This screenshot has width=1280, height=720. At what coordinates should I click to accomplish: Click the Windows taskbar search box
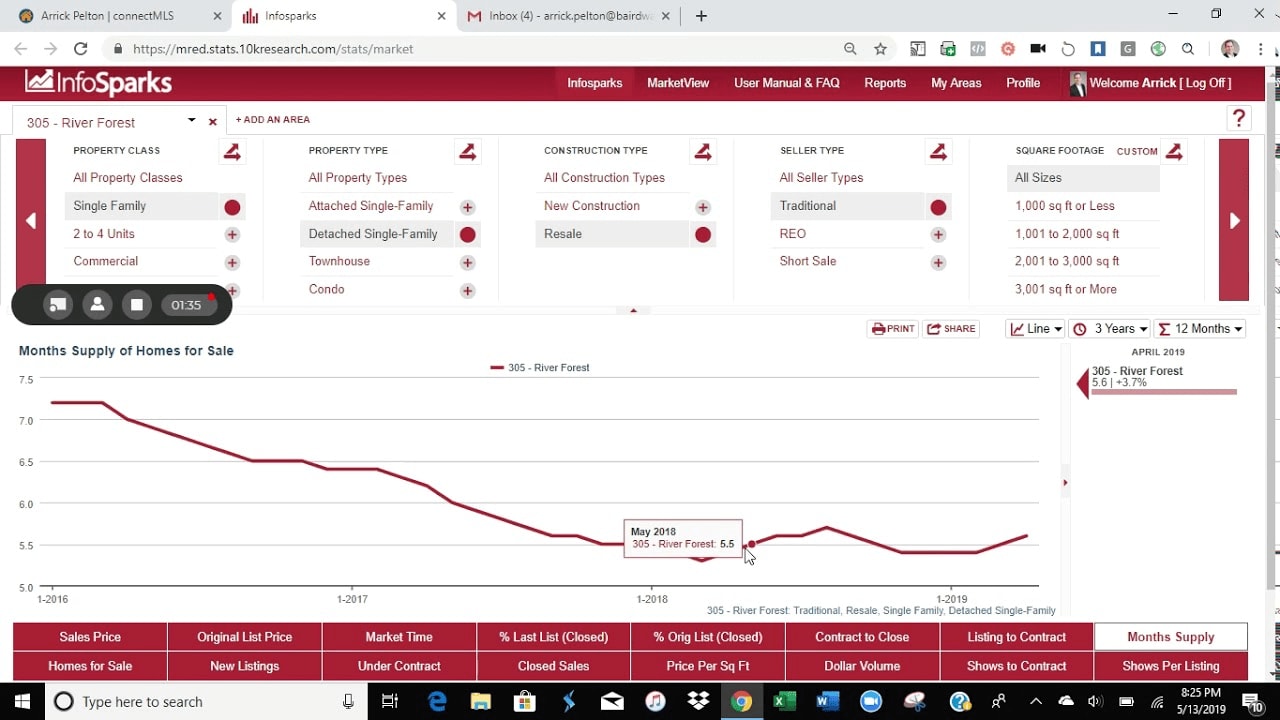(x=205, y=701)
